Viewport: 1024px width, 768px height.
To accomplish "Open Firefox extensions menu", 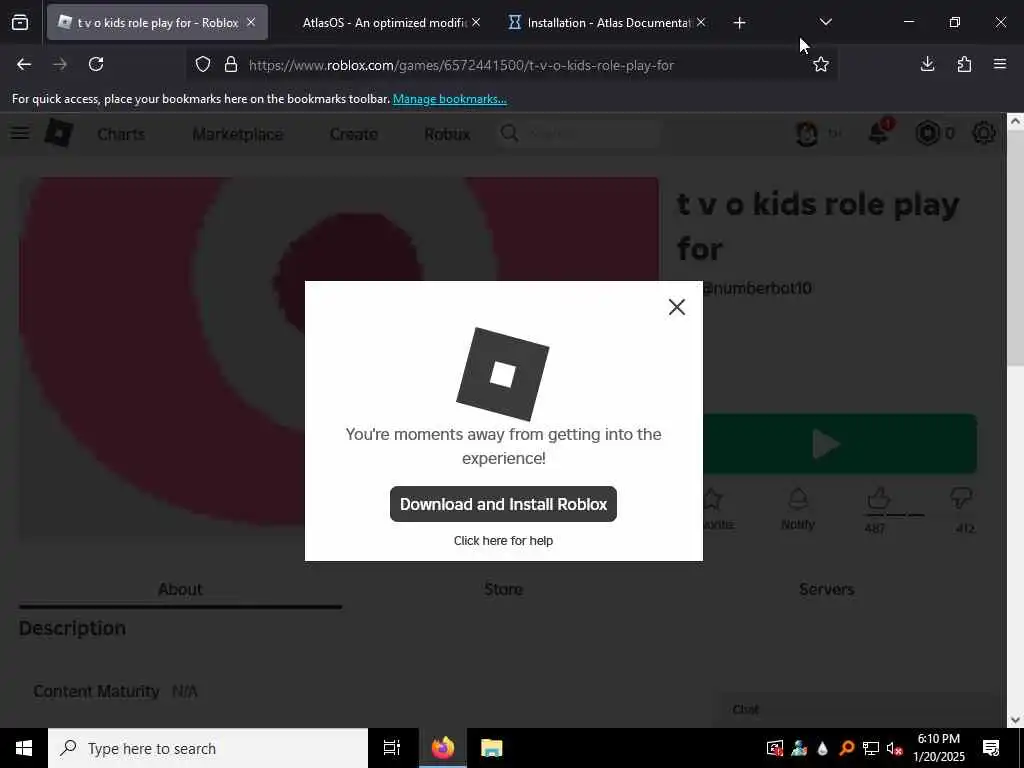I will (x=964, y=64).
